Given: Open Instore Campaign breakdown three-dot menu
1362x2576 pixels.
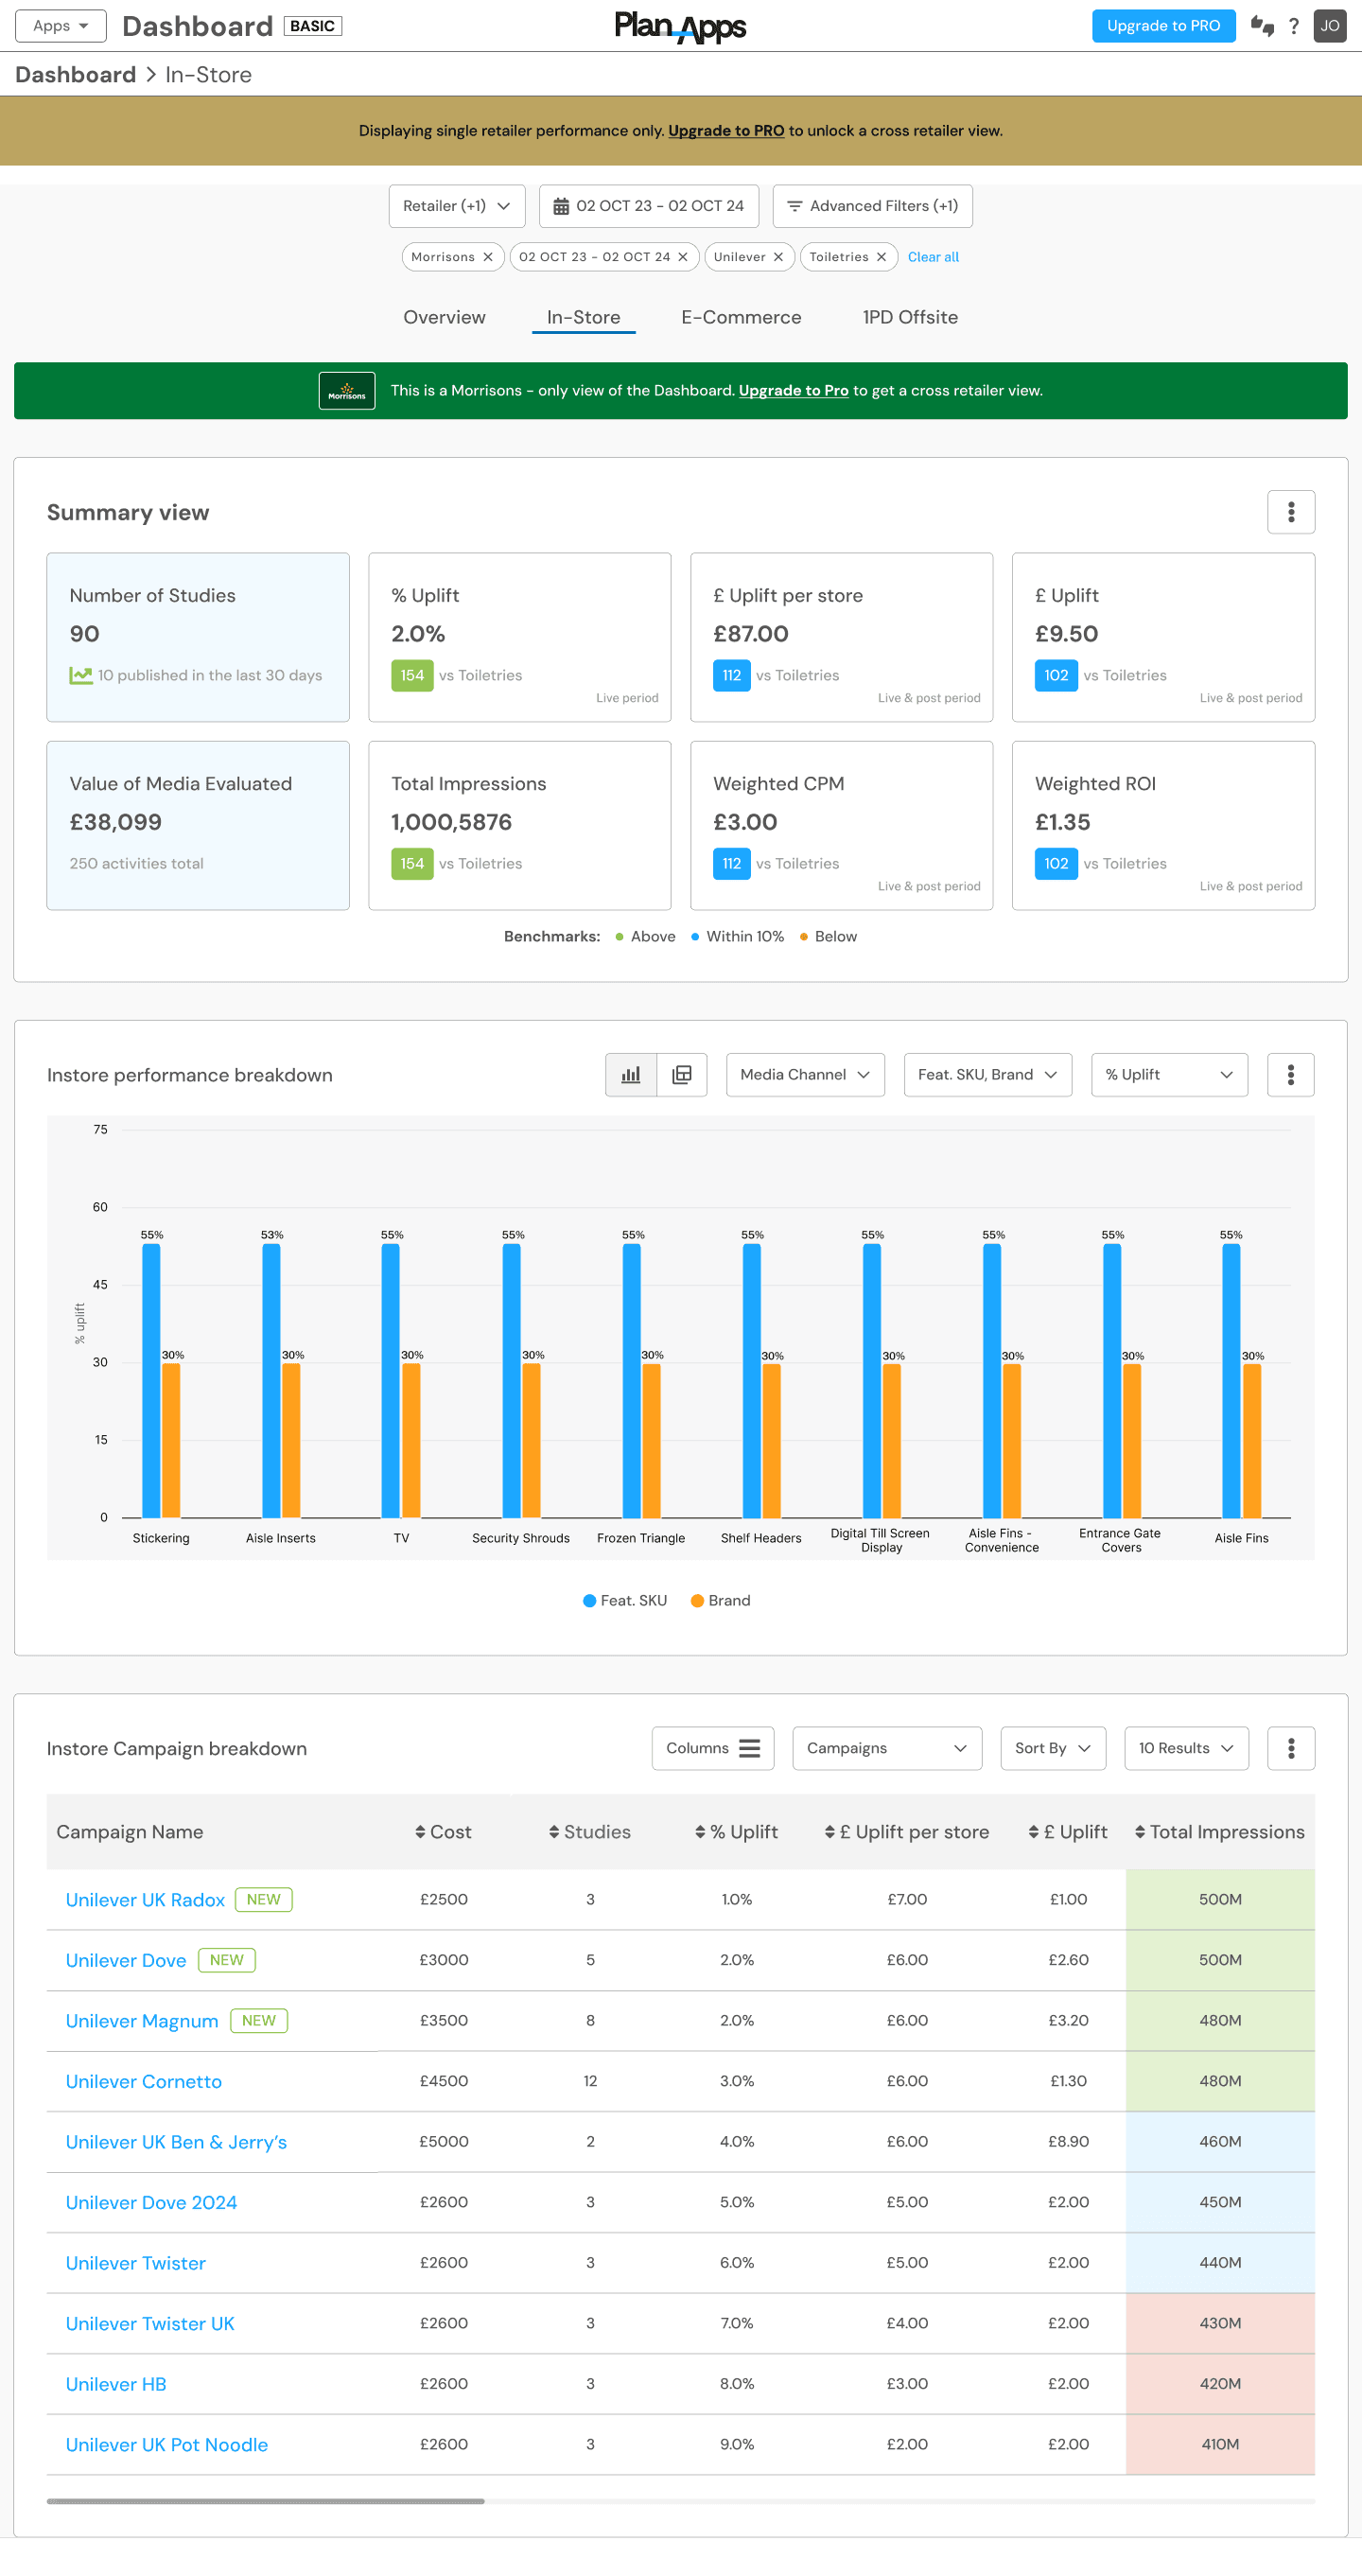Looking at the screenshot, I should click(x=1291, y=1748).
